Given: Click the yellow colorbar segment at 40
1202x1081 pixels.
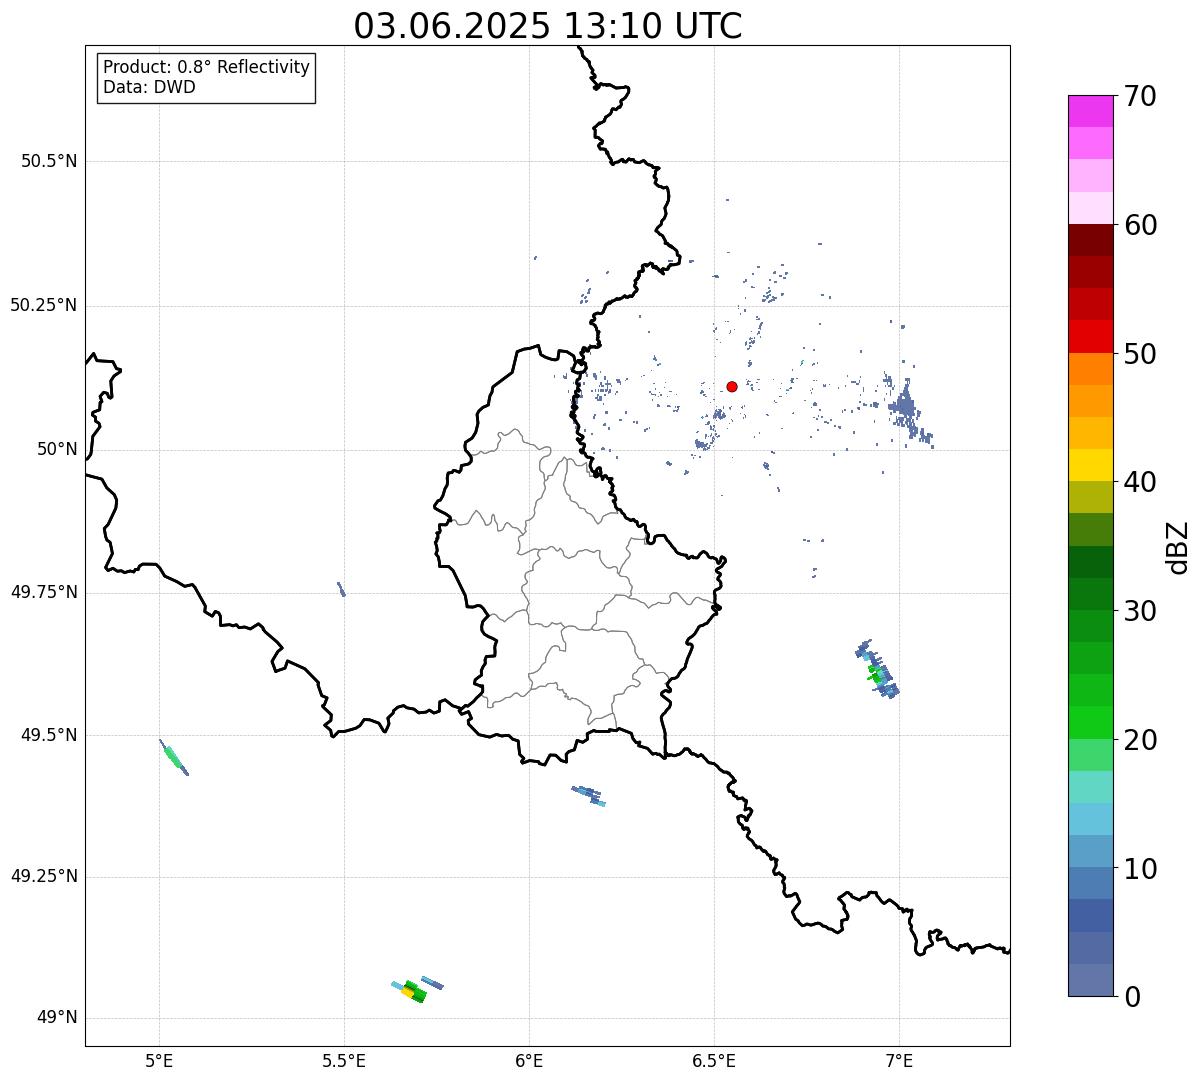Looking at the screenshot, I should pyautogui.click(x=1091, y=466).
